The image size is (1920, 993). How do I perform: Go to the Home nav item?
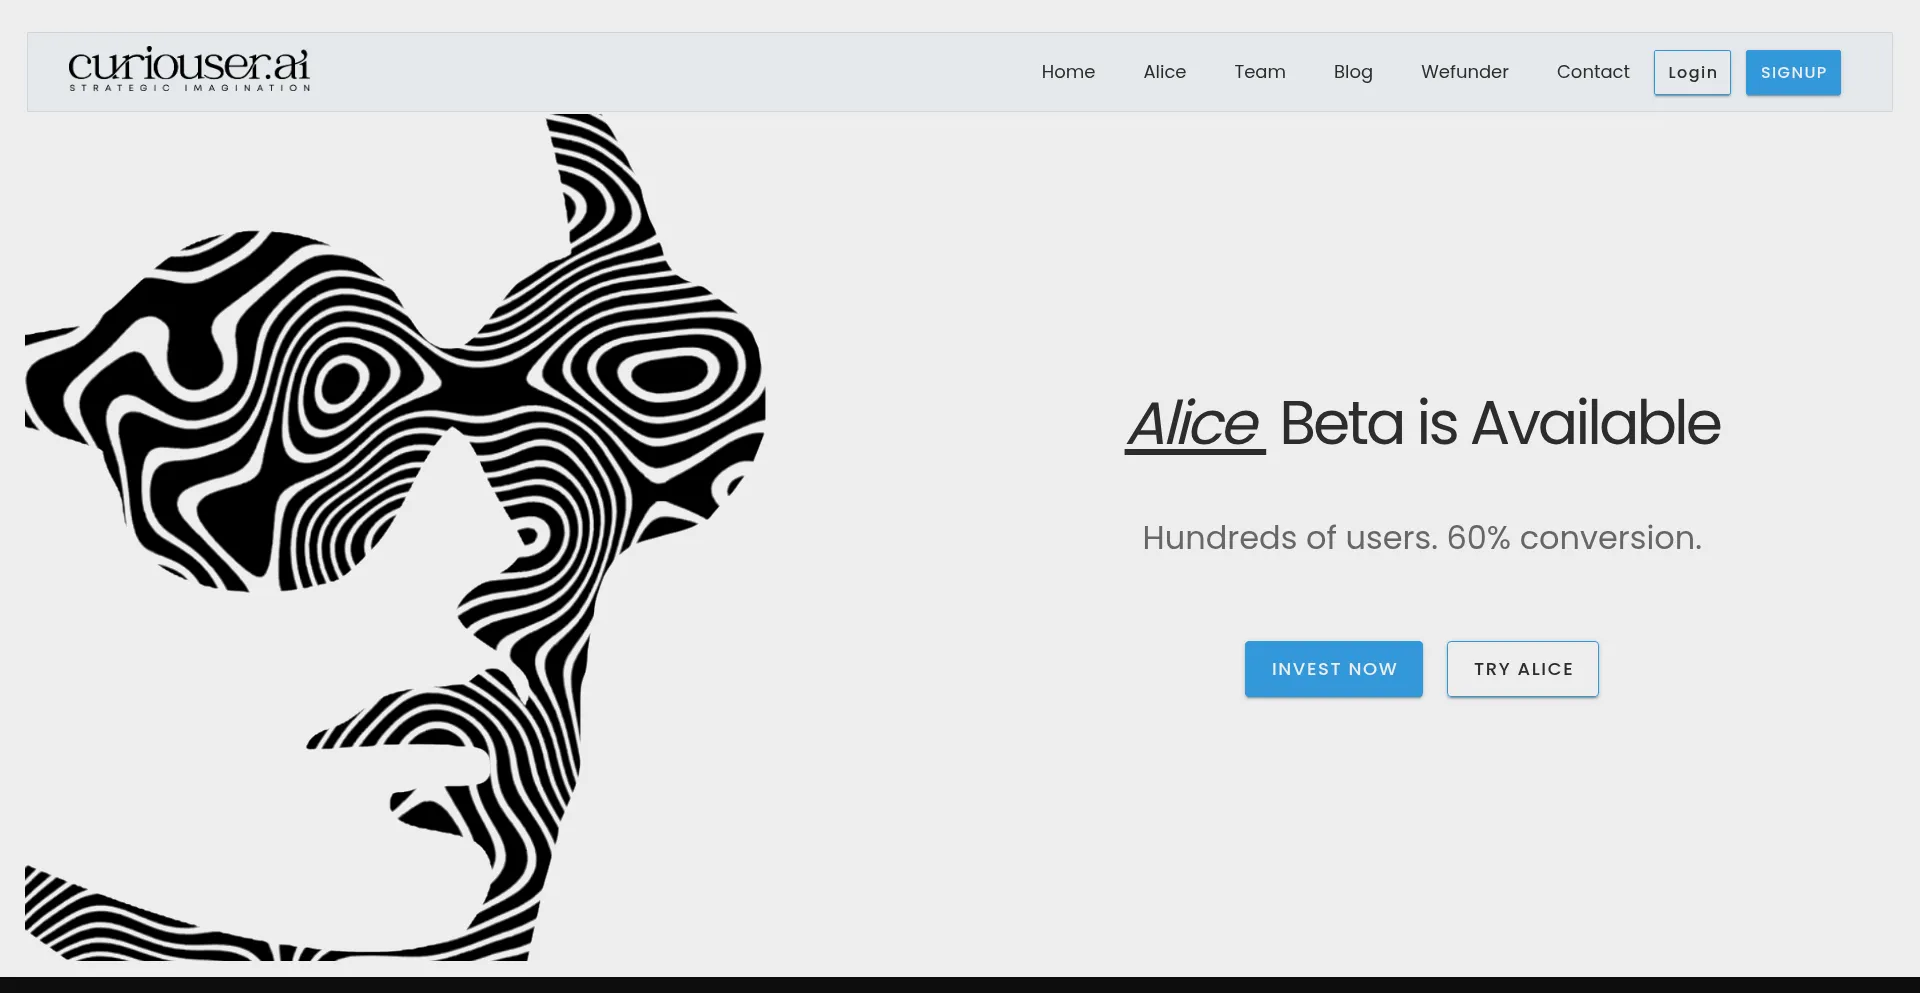(1067, 72)
